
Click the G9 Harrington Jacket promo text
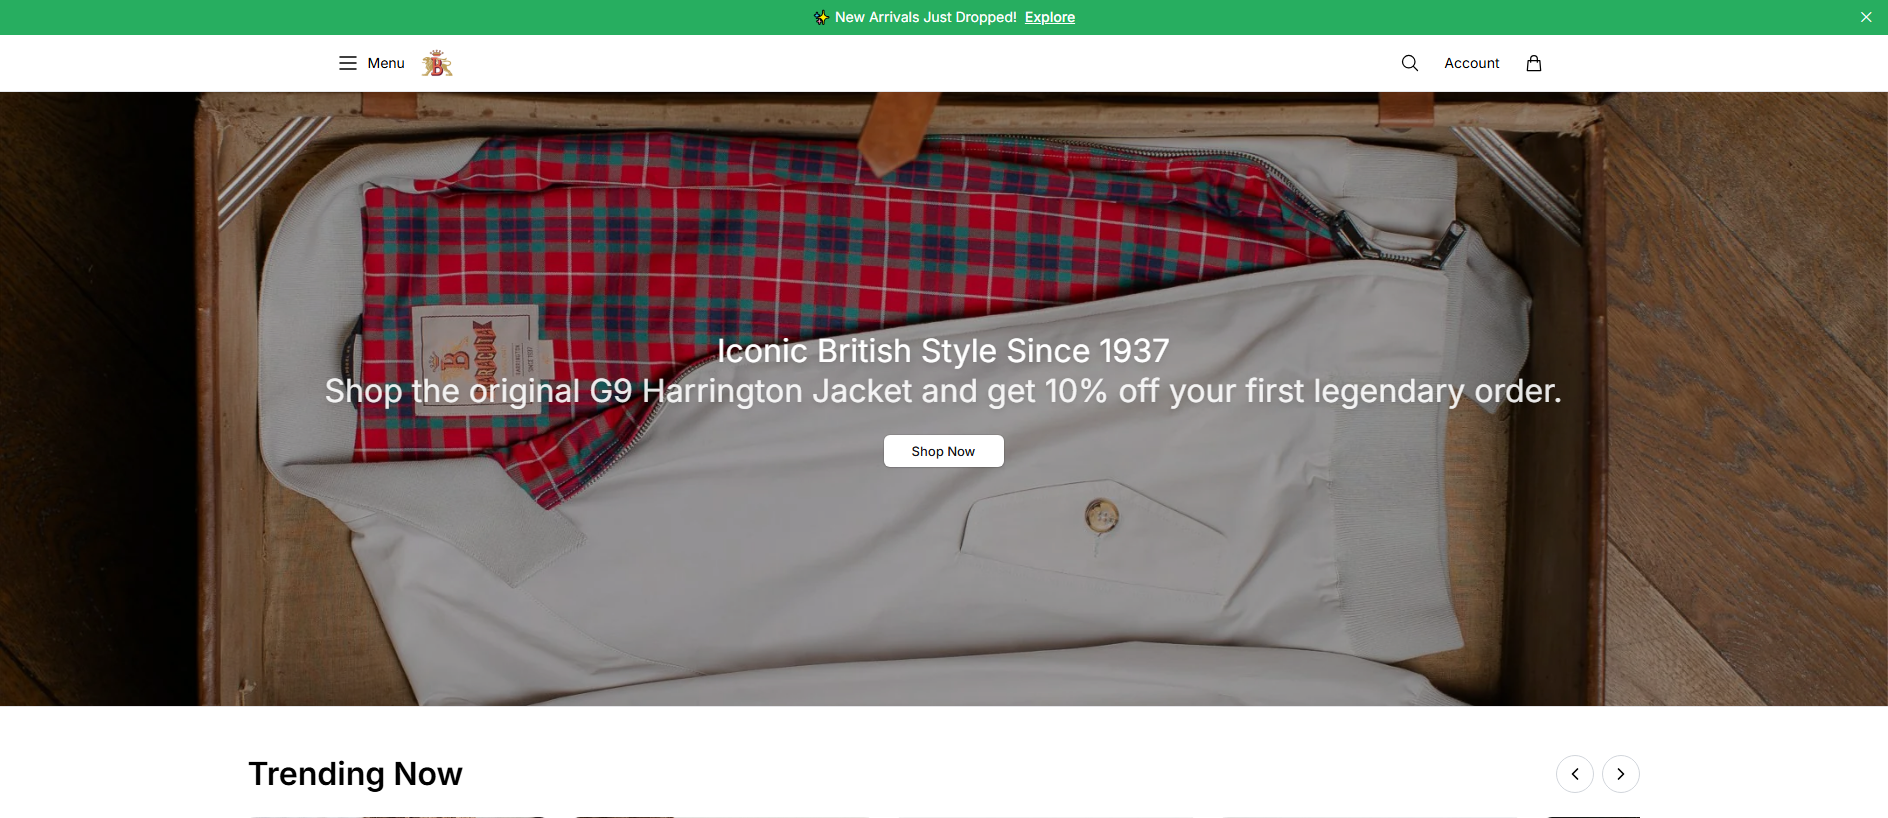tap(943, 391)
